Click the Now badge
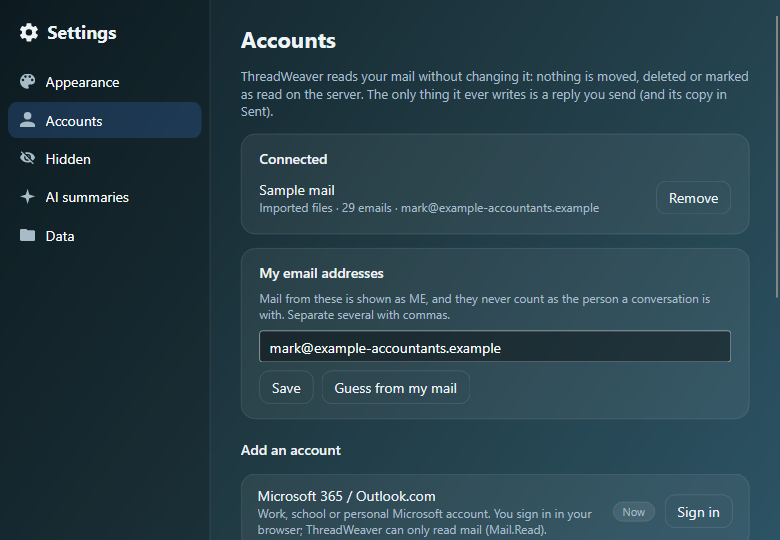The height and width of the screenshot is (540, 780). pos(634,512)
